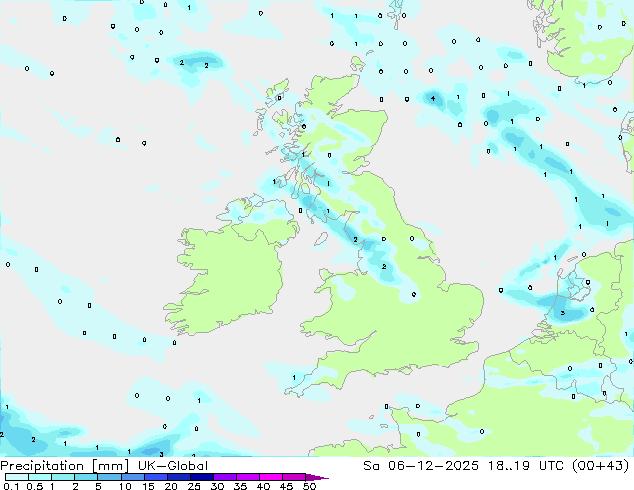Click the '4' precipitation value in North Sea

coord(433,98)
